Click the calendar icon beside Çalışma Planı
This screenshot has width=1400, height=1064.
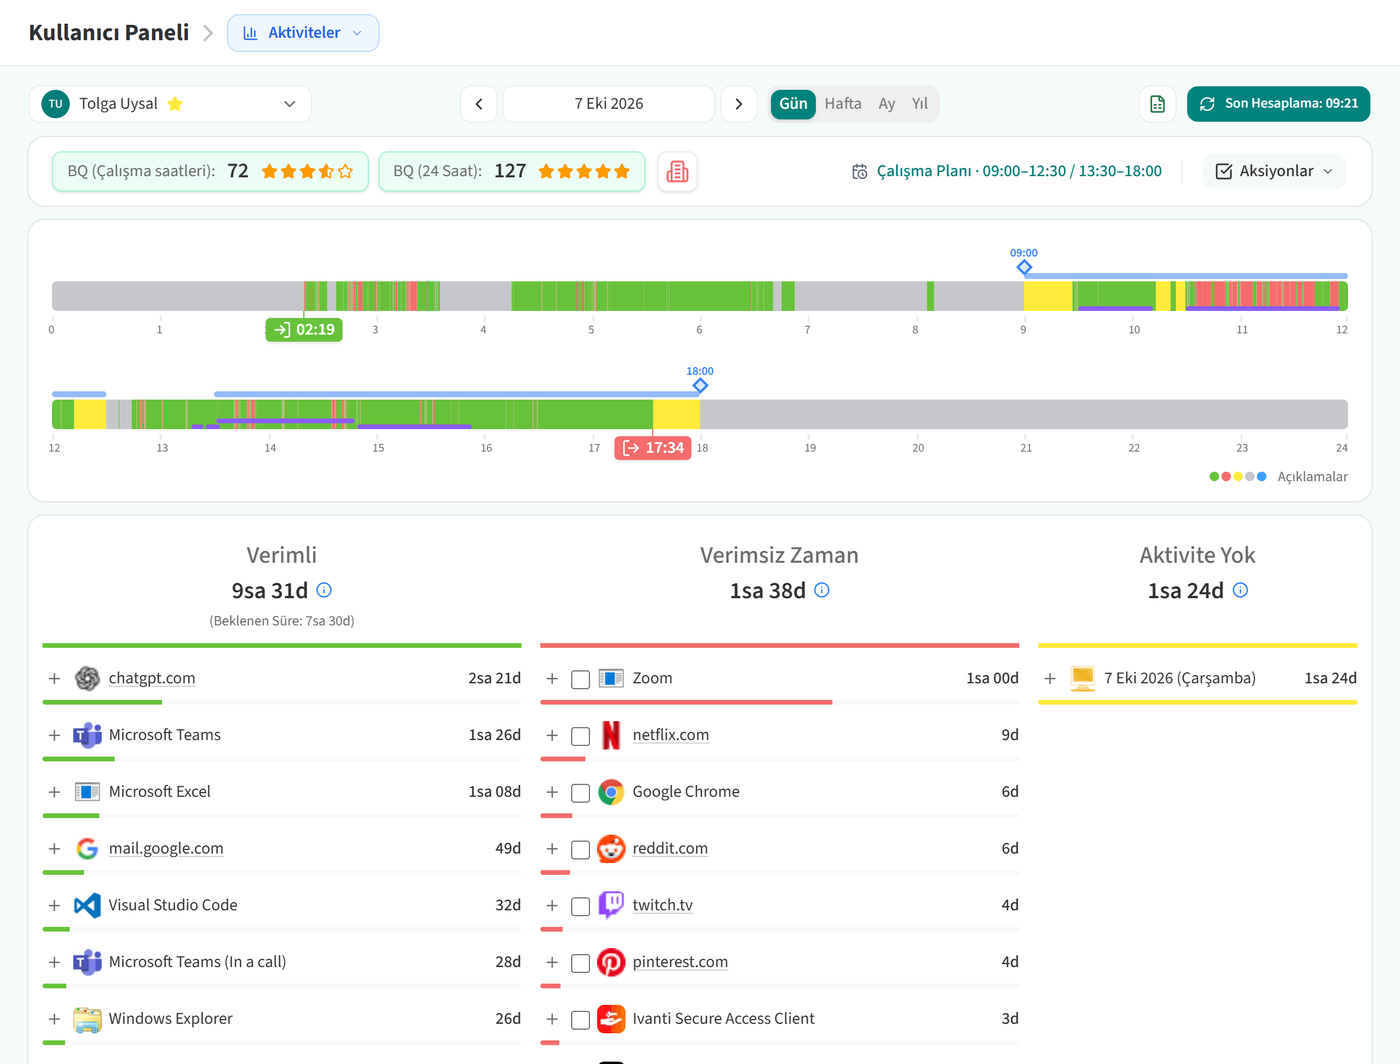[860, 172]
